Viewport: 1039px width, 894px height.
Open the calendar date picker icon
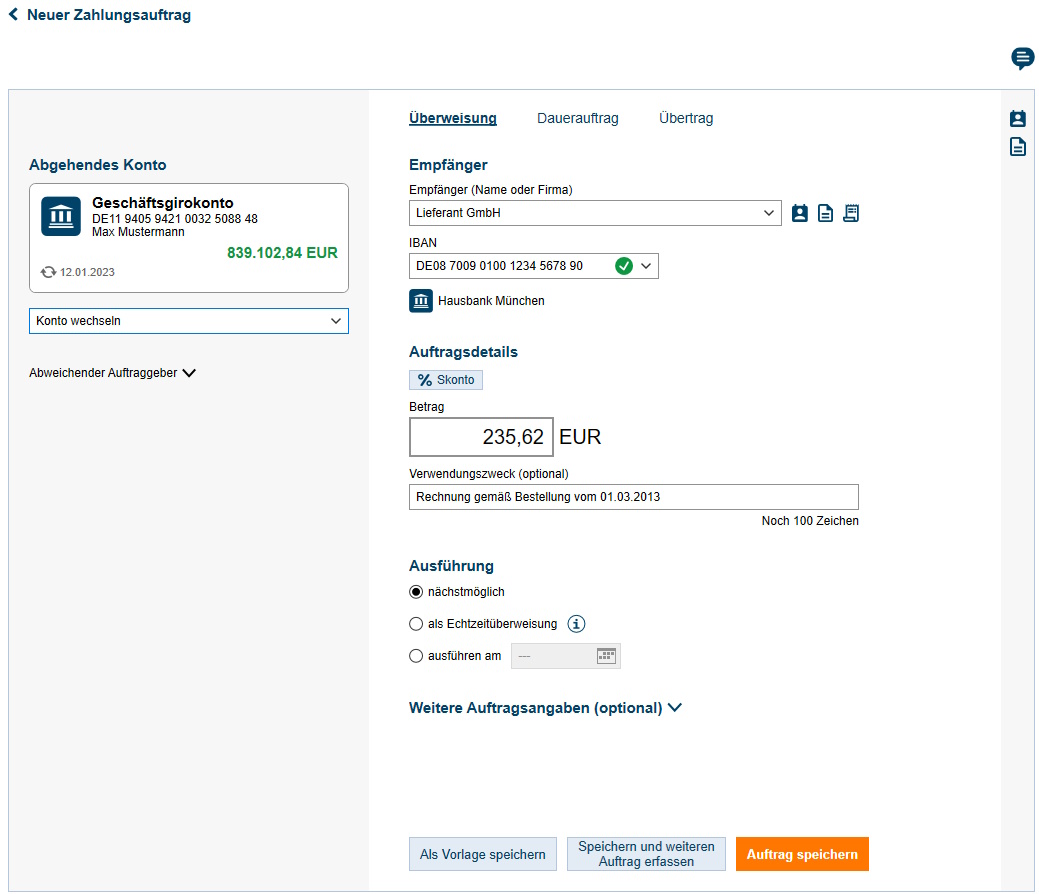pyautogui.click(x=607, y=656)
